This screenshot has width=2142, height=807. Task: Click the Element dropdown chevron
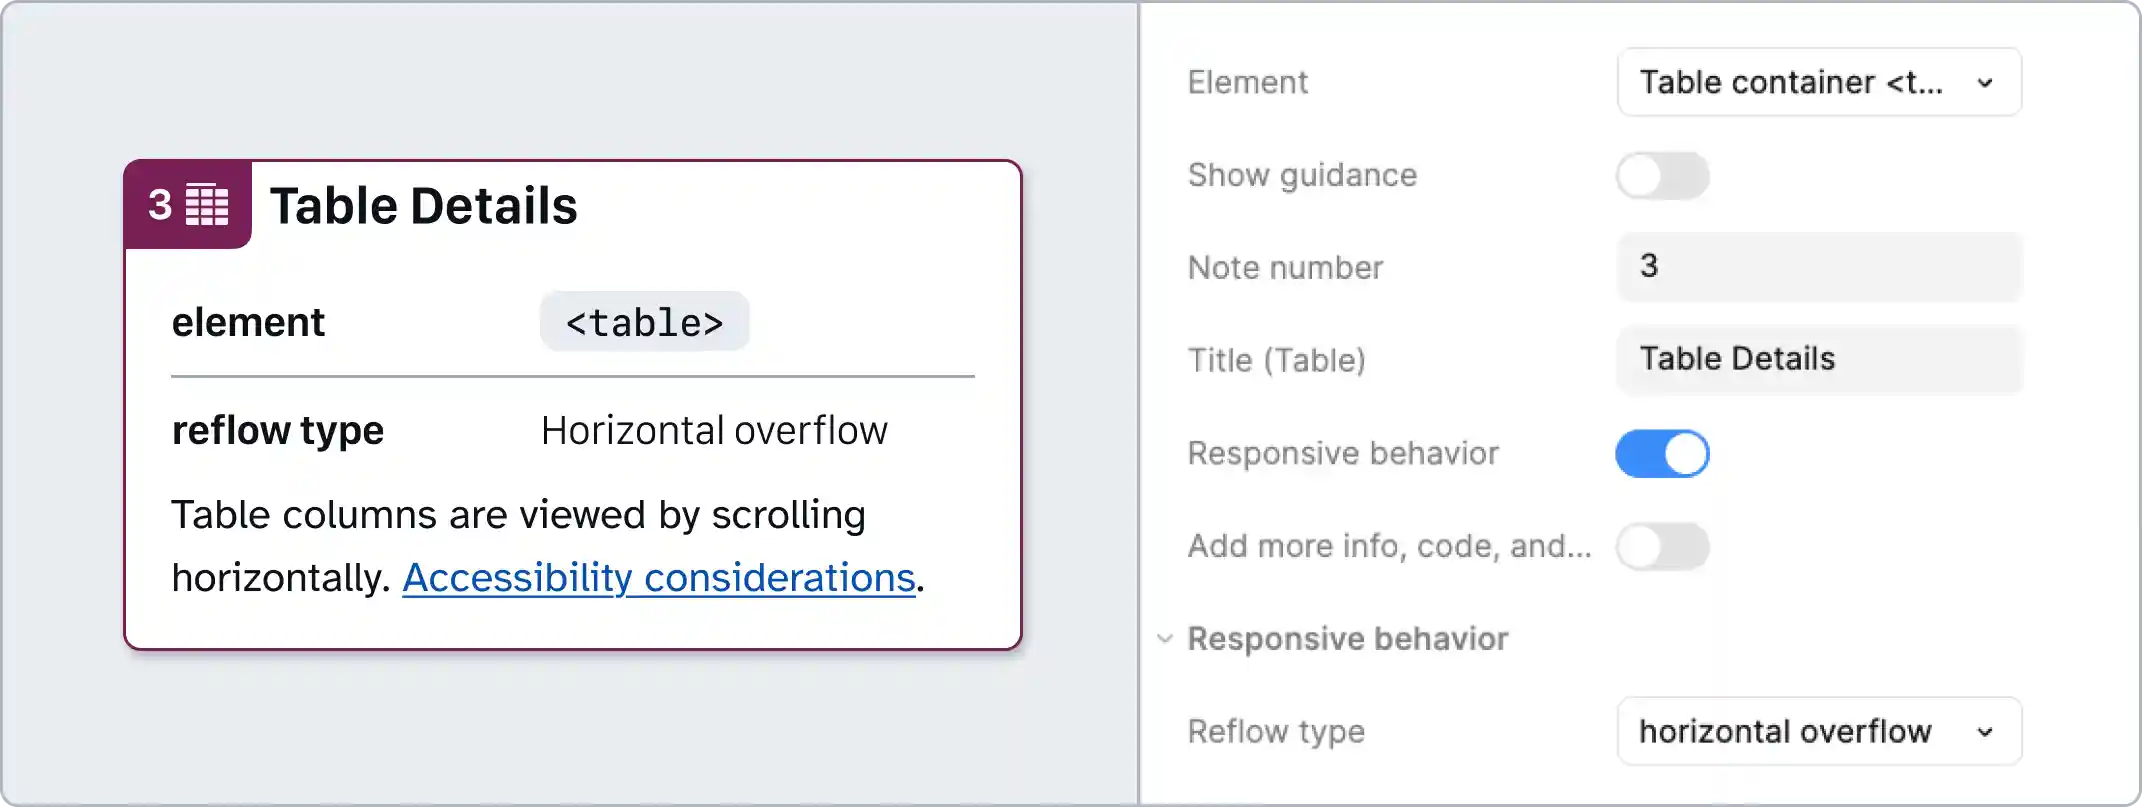tap(1986, 82)
